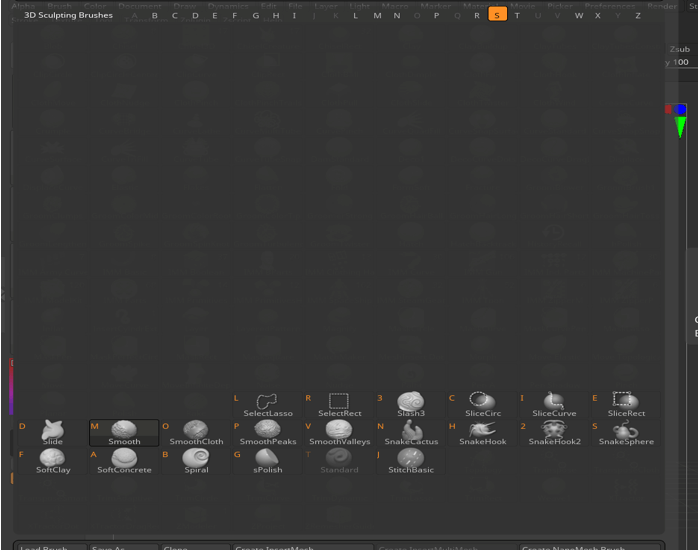The image size is (698, 550).
Task: Select the sPolish brush
Action: 268,461
